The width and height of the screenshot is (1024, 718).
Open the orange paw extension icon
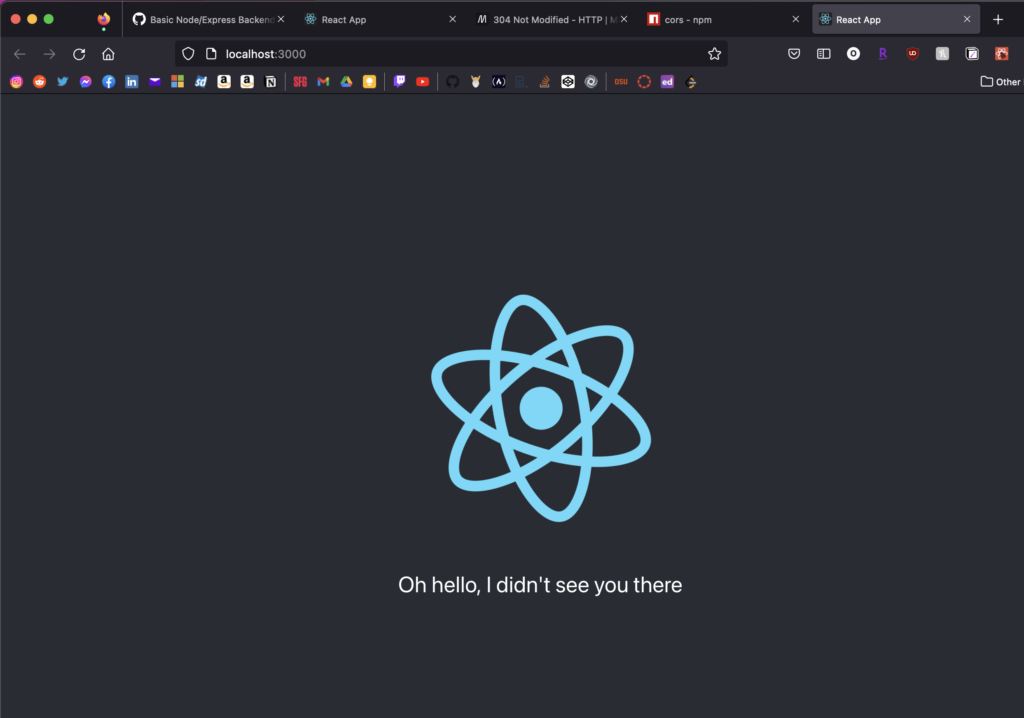click(1002, 54)
